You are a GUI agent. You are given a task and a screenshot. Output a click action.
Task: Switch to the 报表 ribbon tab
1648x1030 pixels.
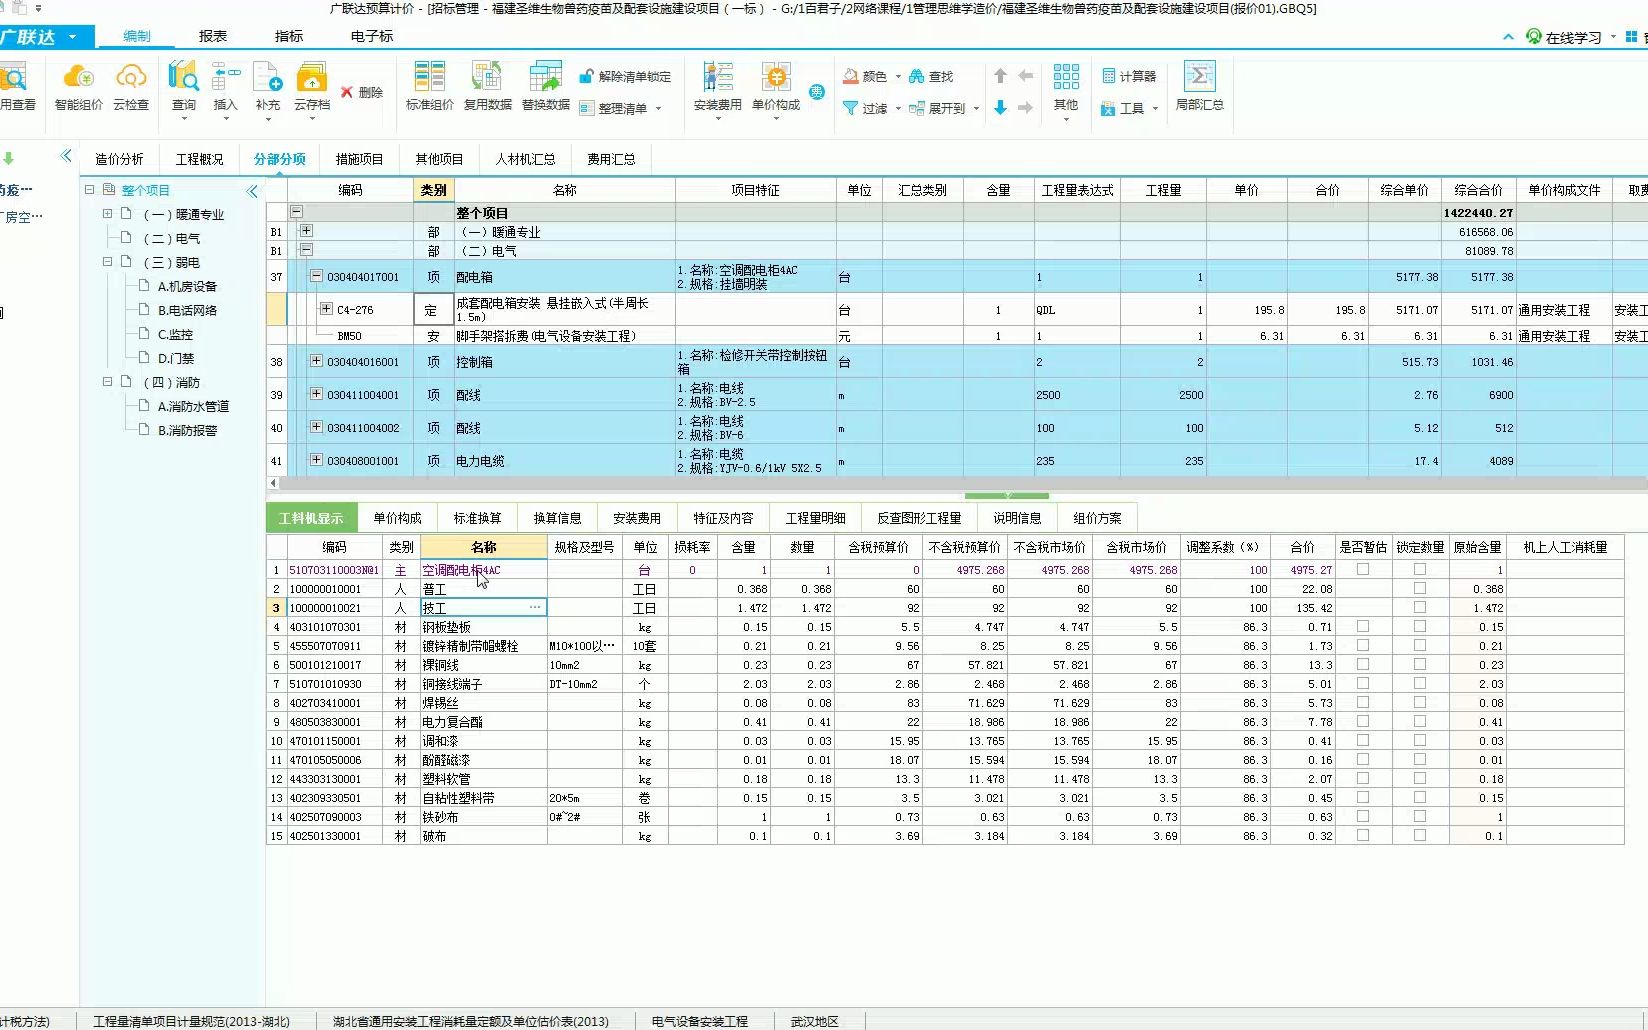pyautogui.click(x=213, y=36)
